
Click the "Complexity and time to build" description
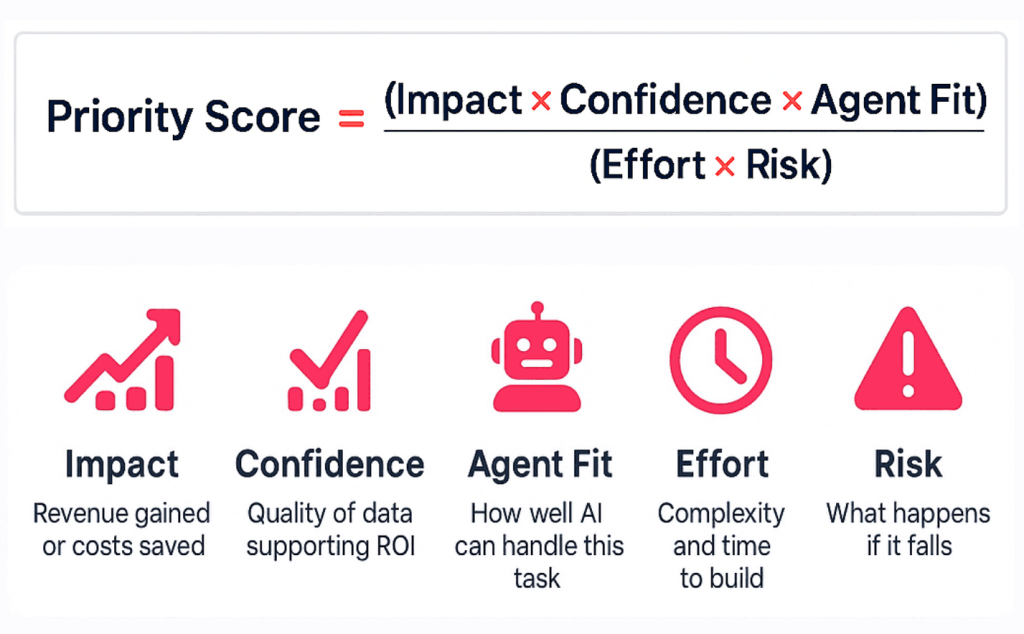pyautogui.click(x=721, y=545)
